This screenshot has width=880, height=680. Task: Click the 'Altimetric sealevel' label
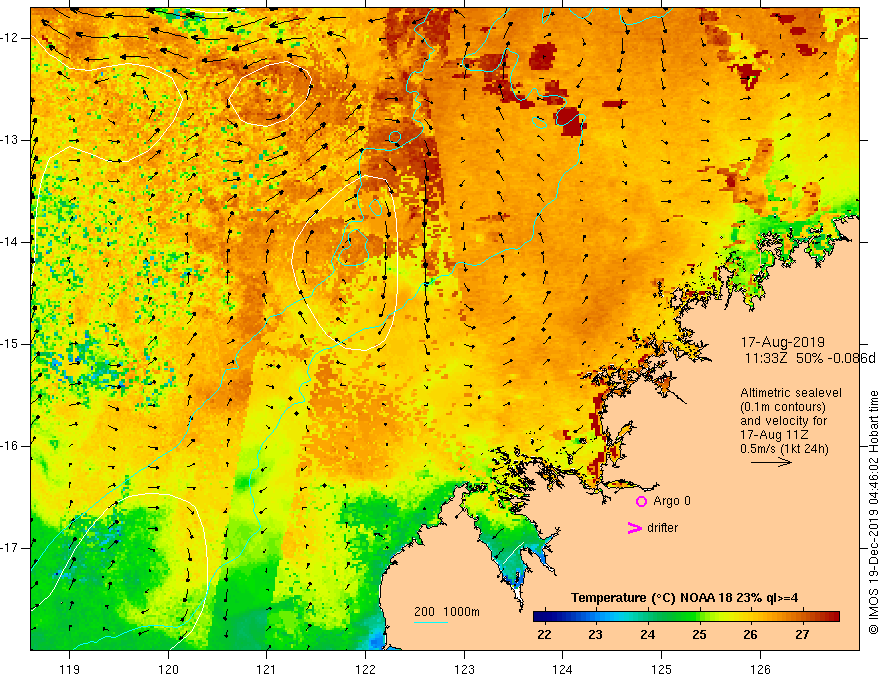(x=791, y=393)
